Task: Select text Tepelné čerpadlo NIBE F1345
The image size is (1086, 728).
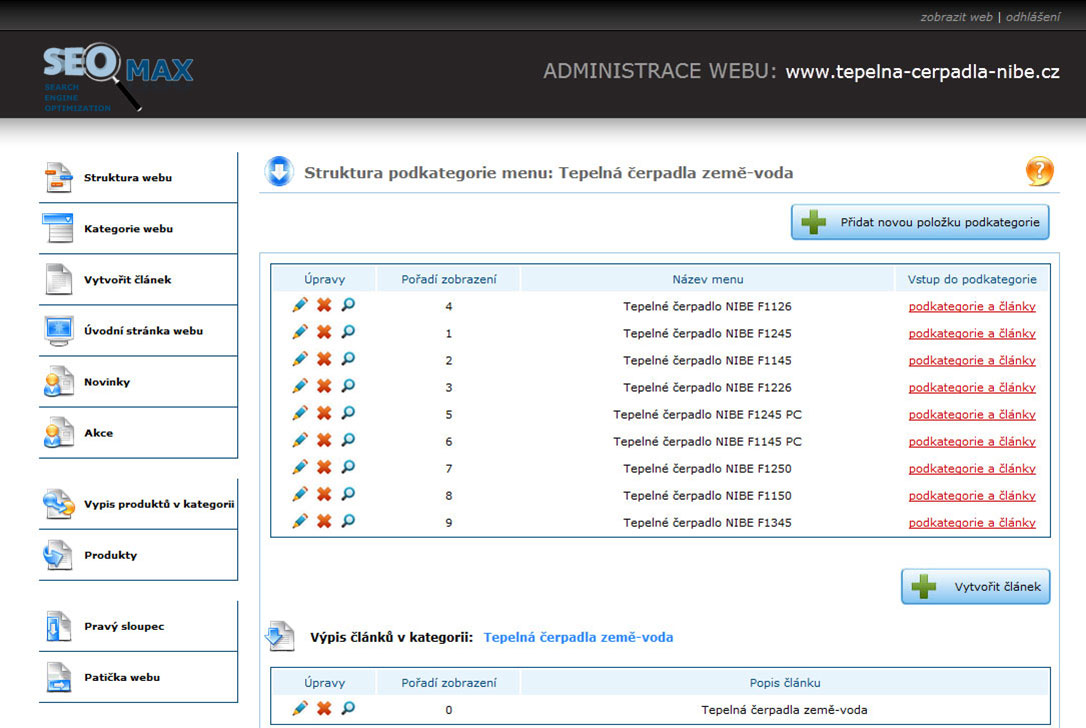Action: tap(707, 522)
